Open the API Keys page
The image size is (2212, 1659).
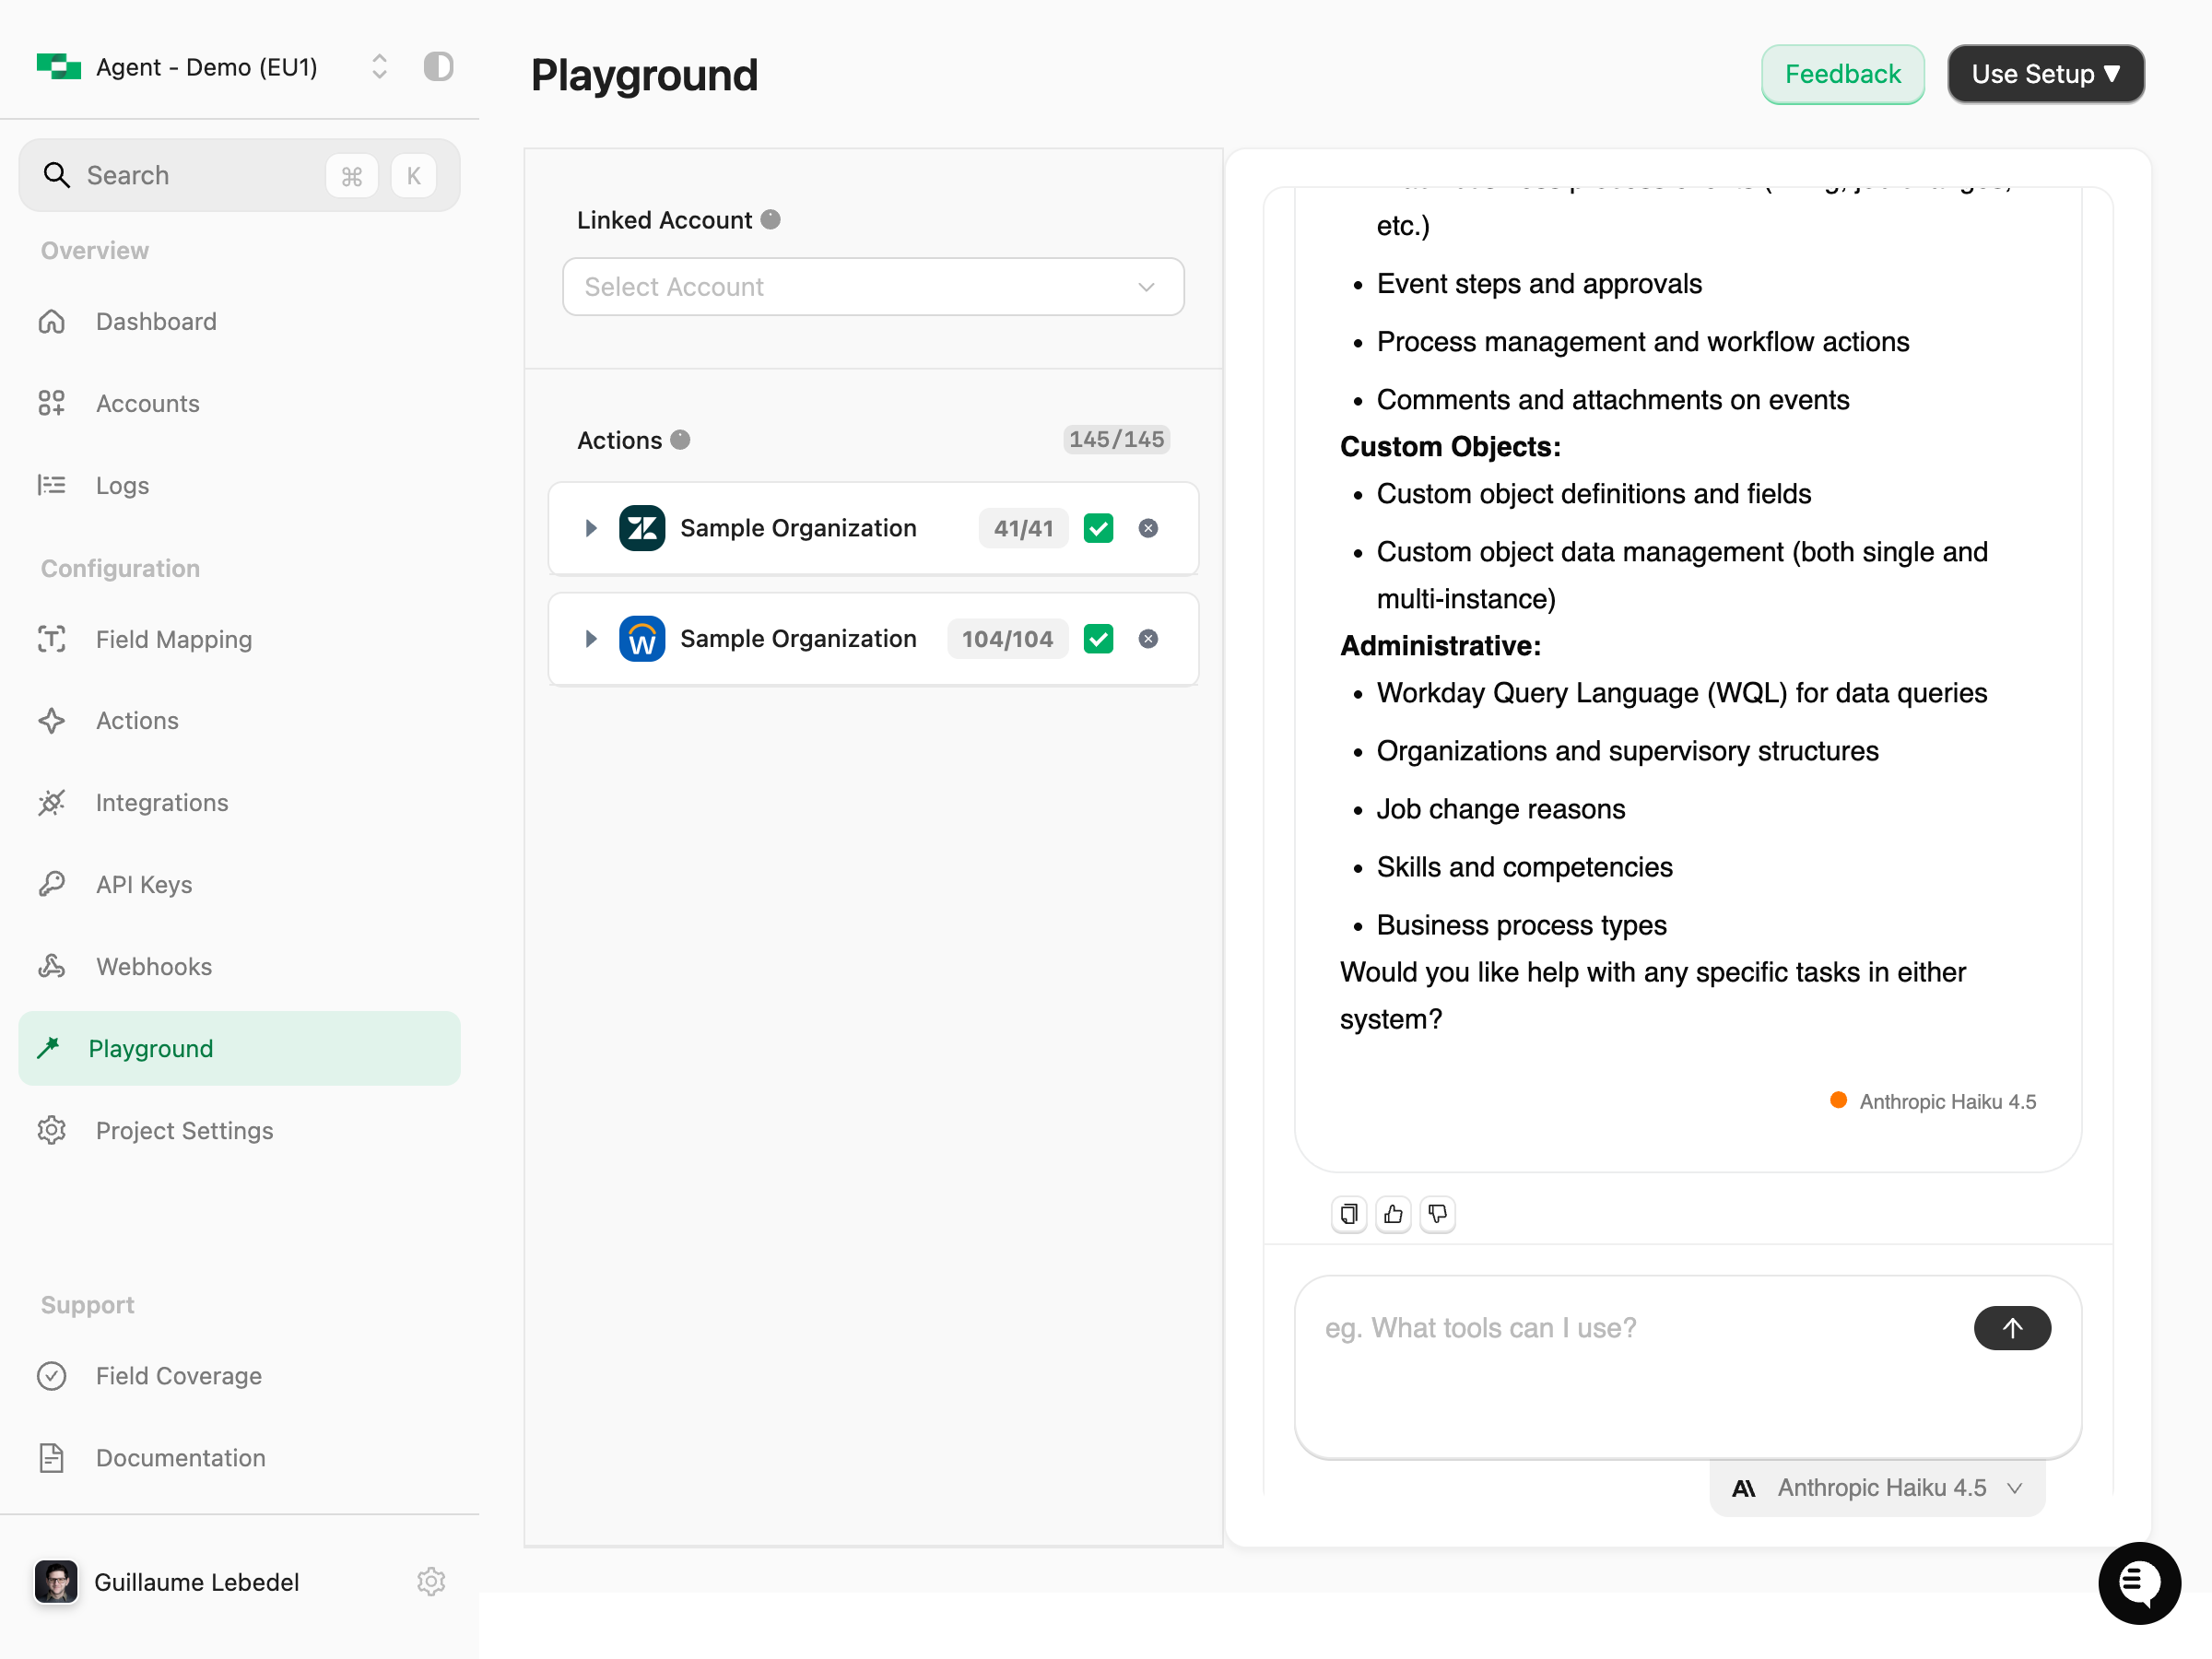click(x=144, y=884)
